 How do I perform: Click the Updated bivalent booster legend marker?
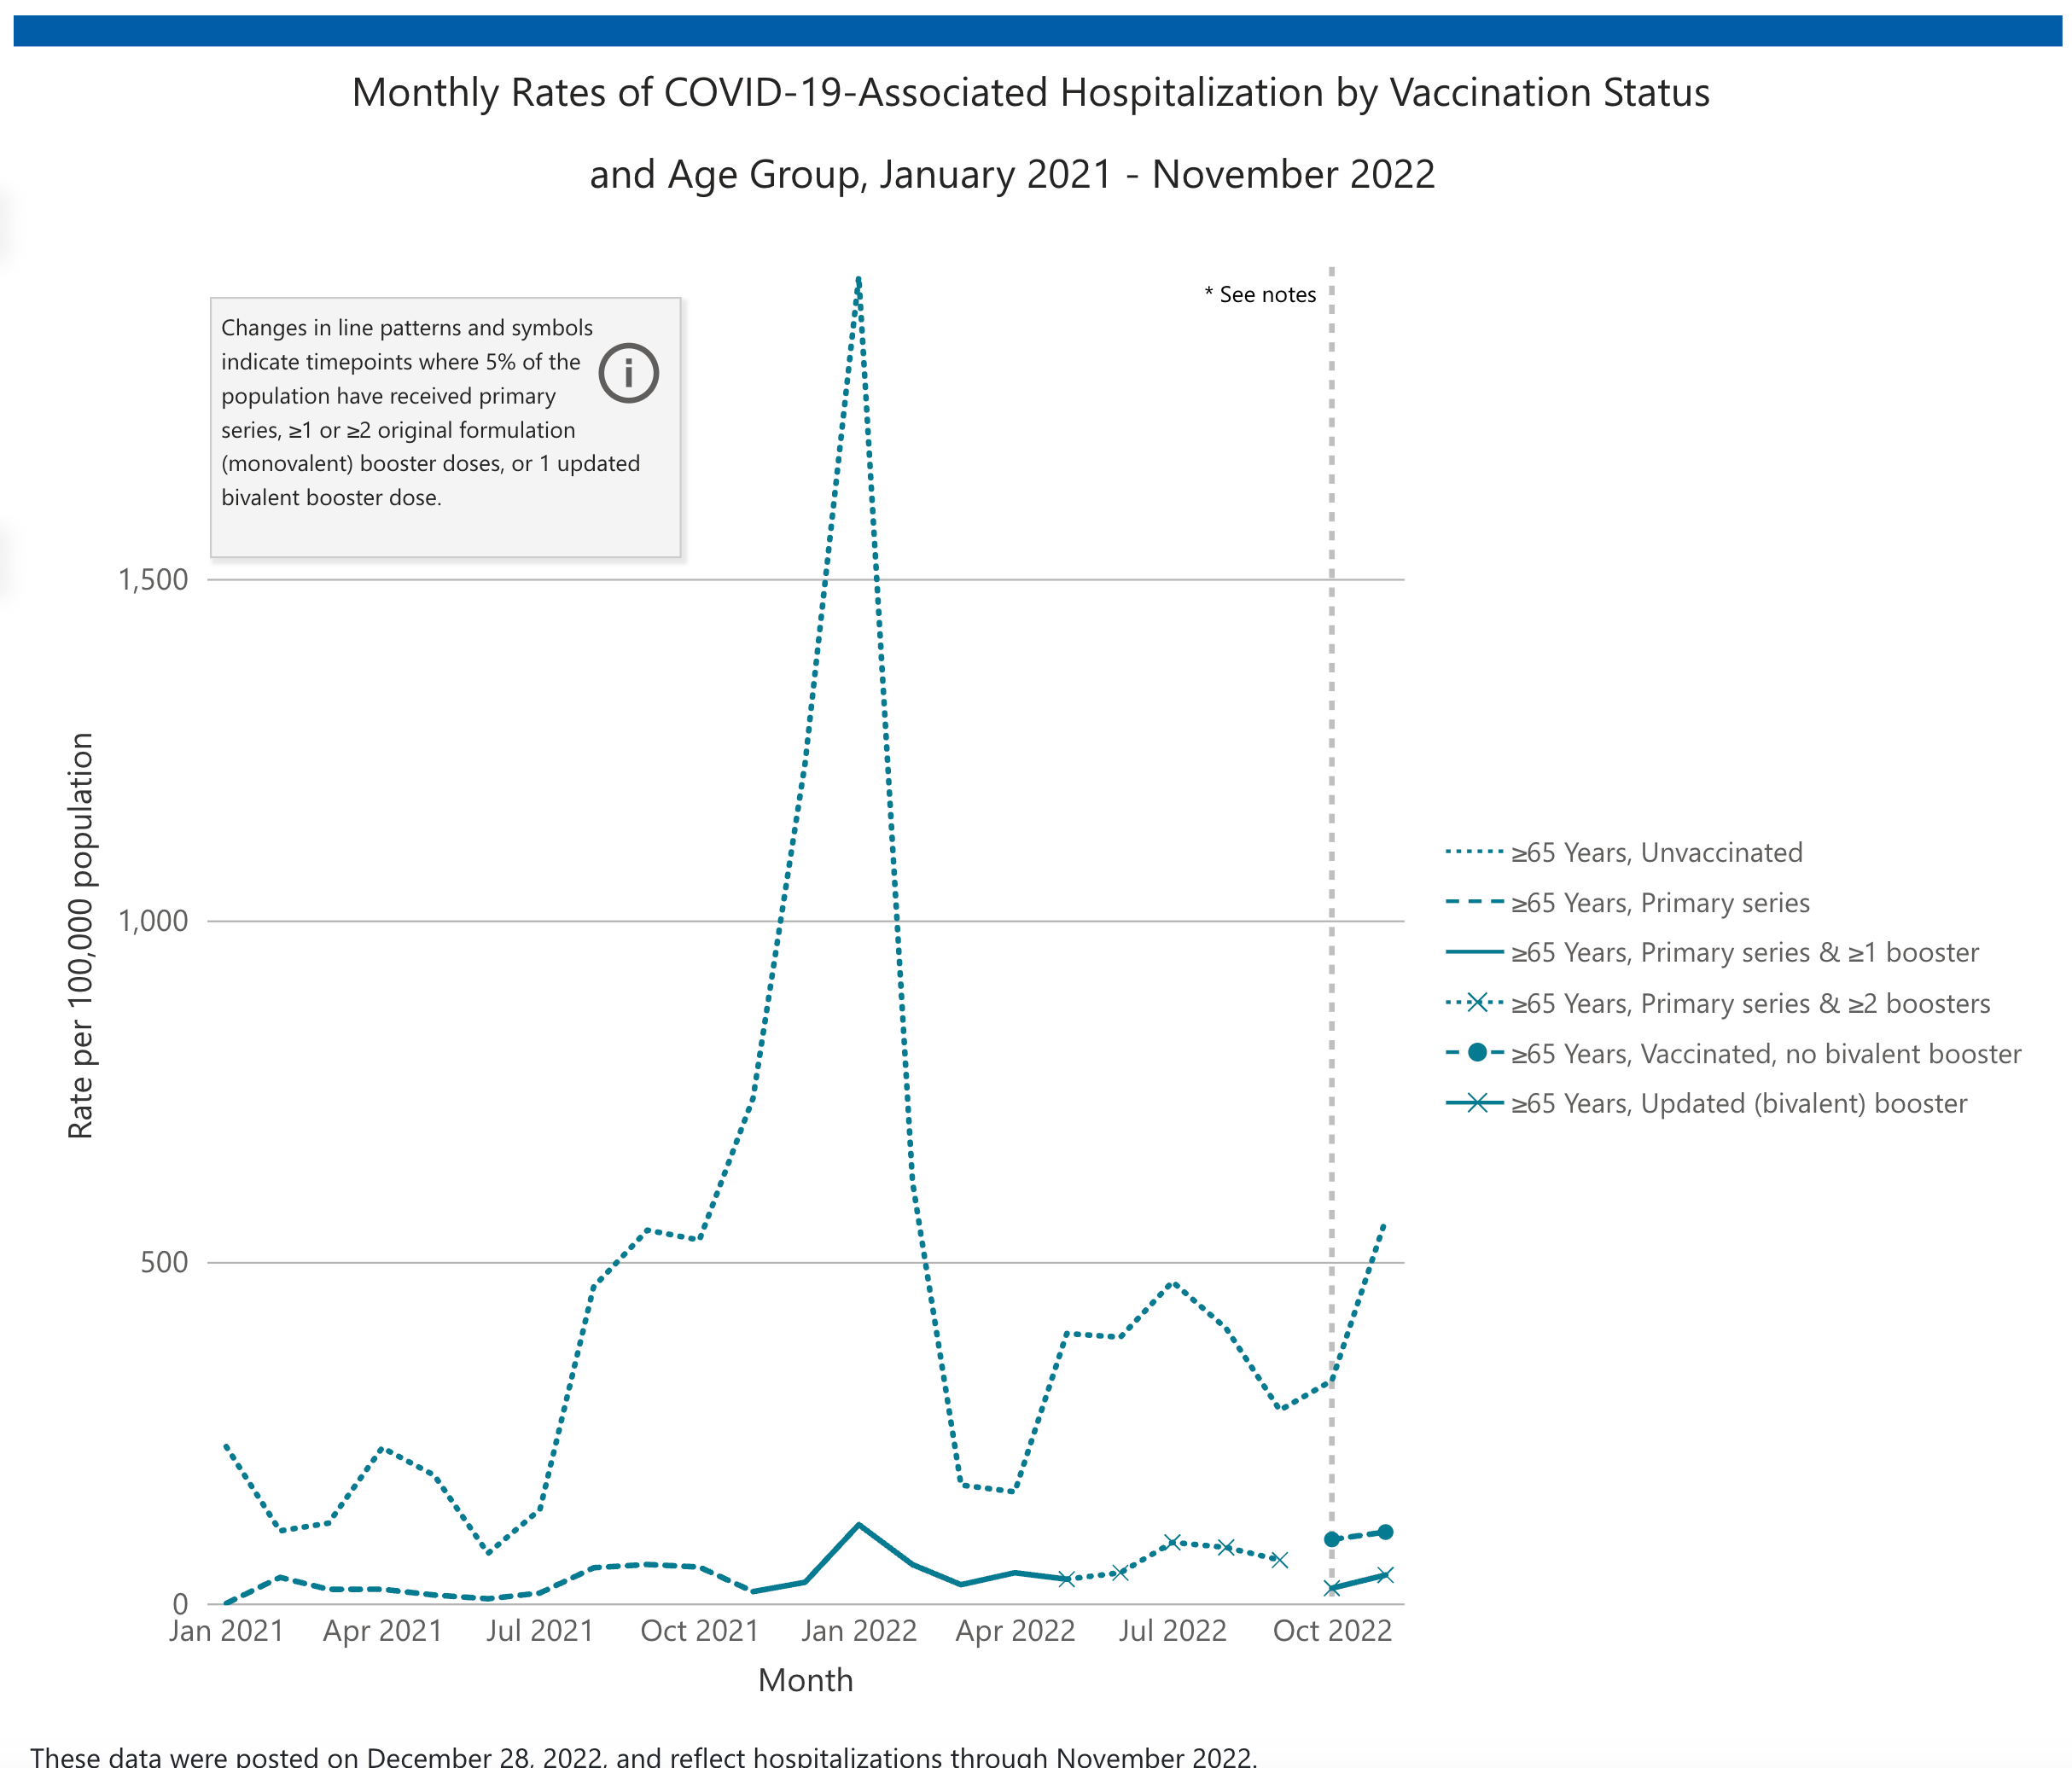[1477, 1104]
